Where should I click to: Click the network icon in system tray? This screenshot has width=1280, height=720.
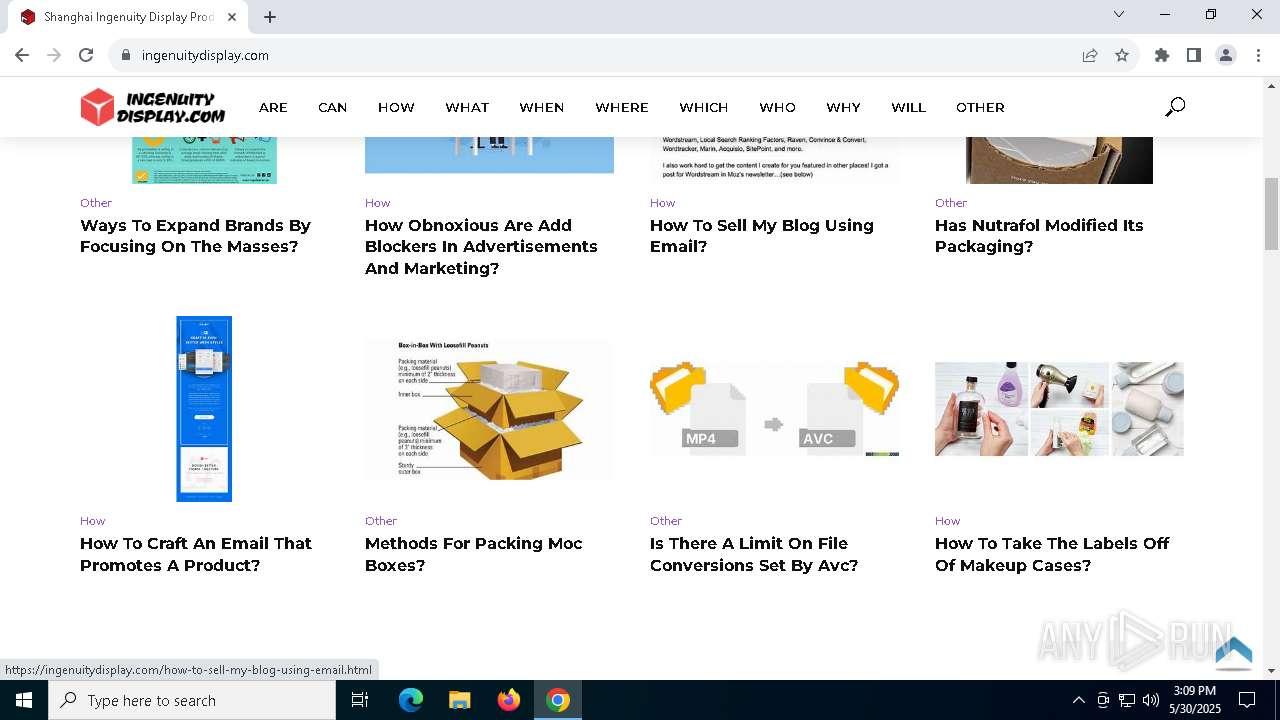(1127, 700)
